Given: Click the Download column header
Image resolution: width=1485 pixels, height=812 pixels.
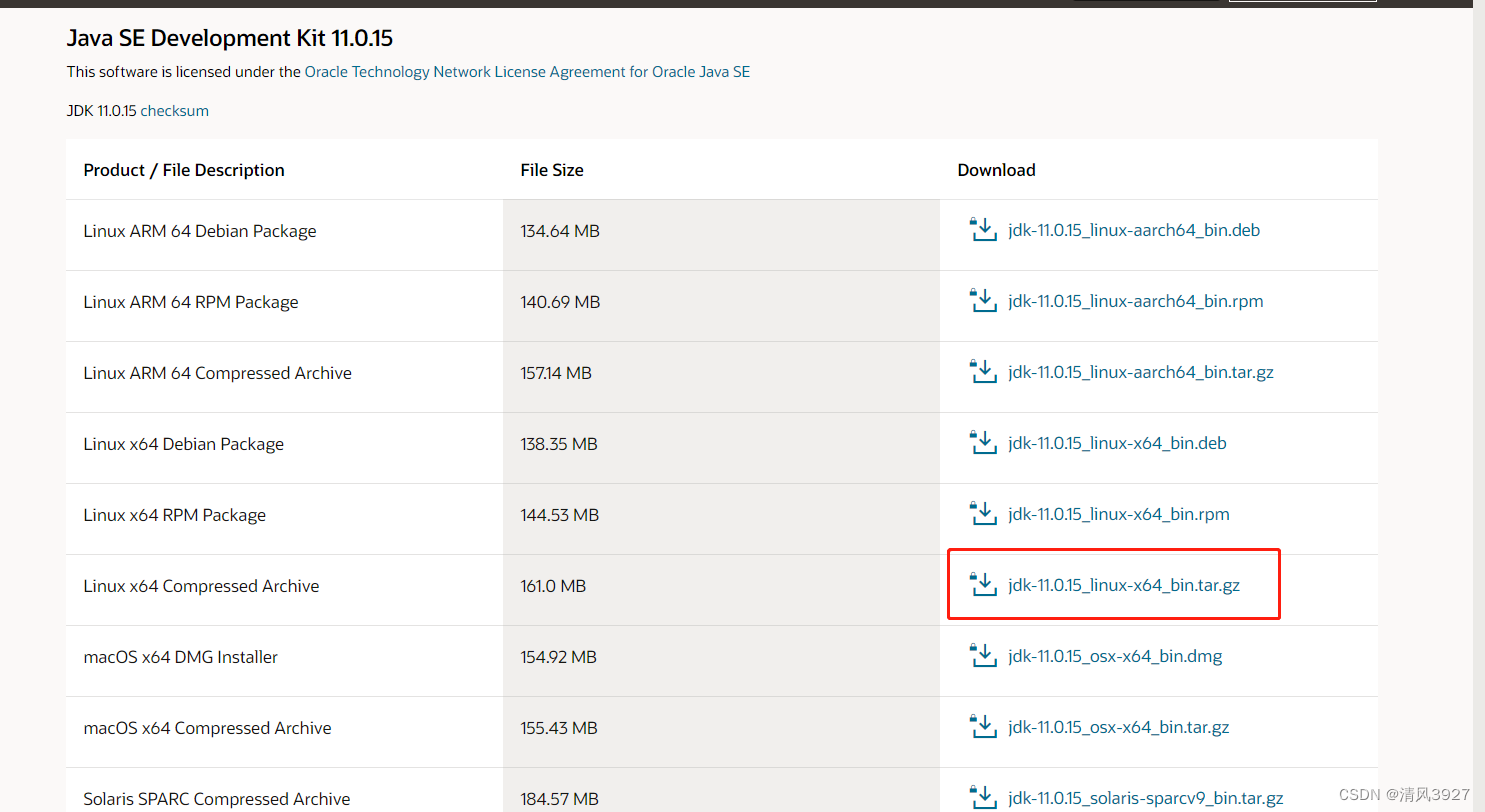Looking at the screenshot, I should click(996, 170).
